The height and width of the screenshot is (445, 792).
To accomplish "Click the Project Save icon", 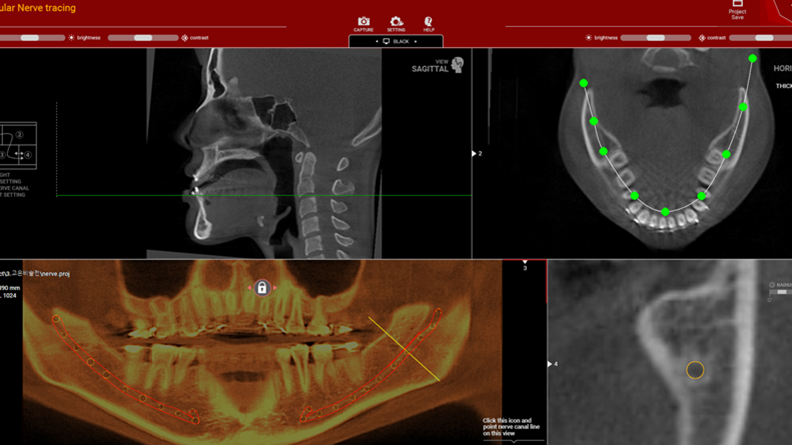I will 737,6.
